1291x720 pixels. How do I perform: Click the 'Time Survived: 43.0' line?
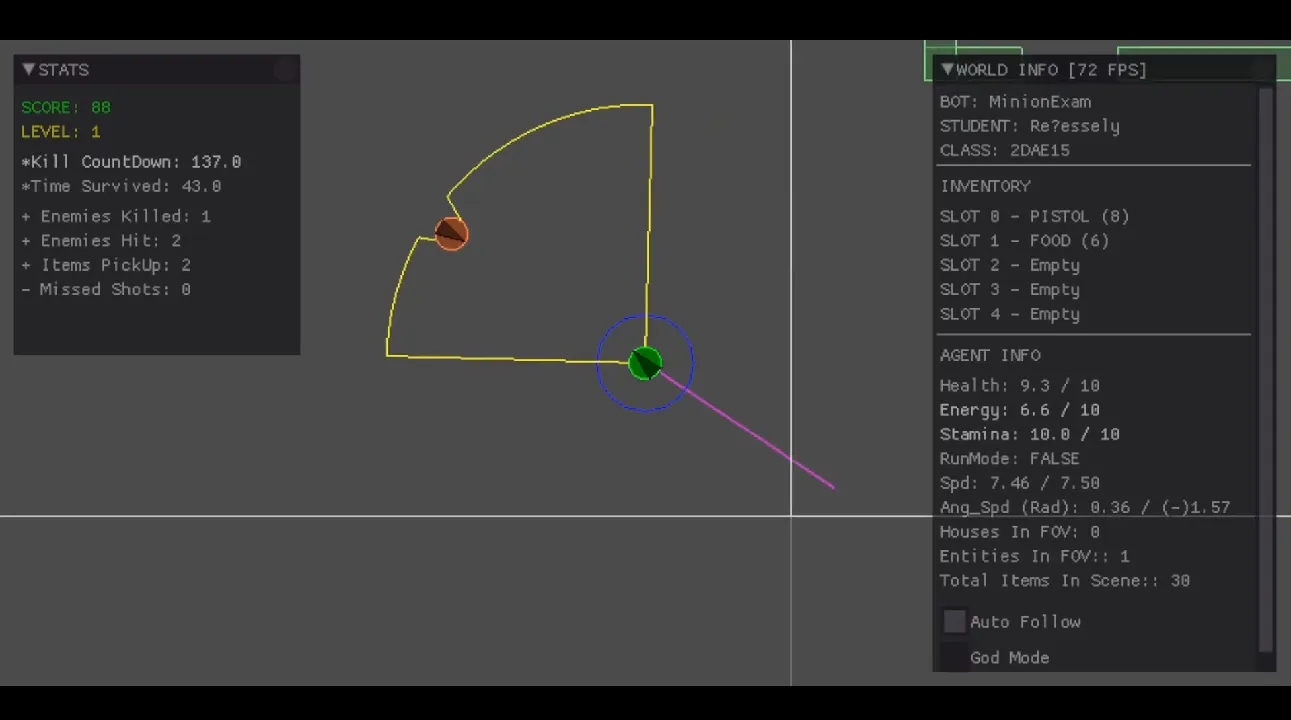click(x=121, y=186)
